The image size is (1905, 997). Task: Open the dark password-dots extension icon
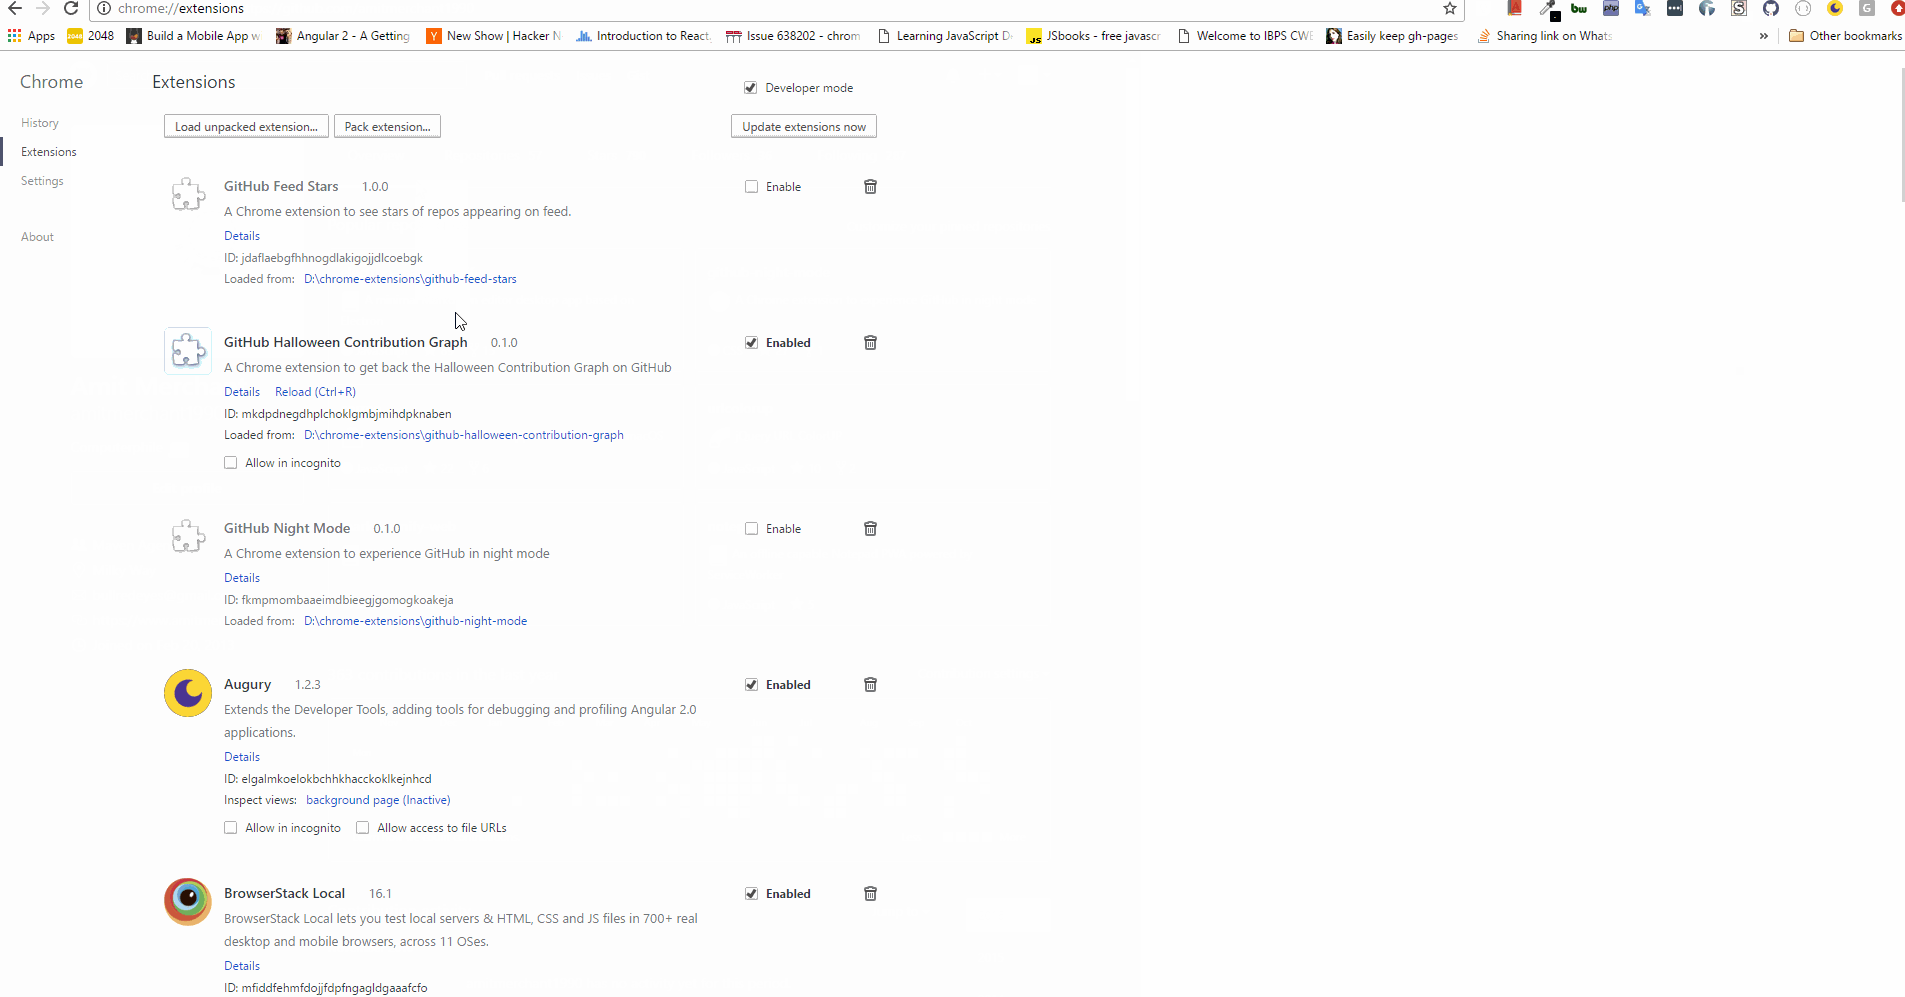(x=1675, y=8)
